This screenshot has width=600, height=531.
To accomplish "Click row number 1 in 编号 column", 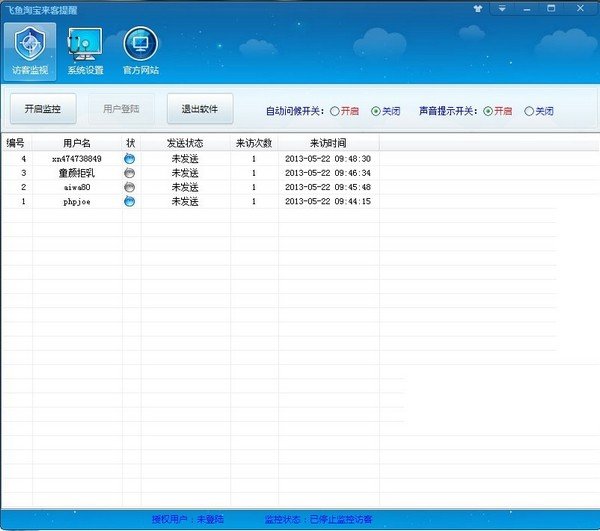I will (24, 201).
